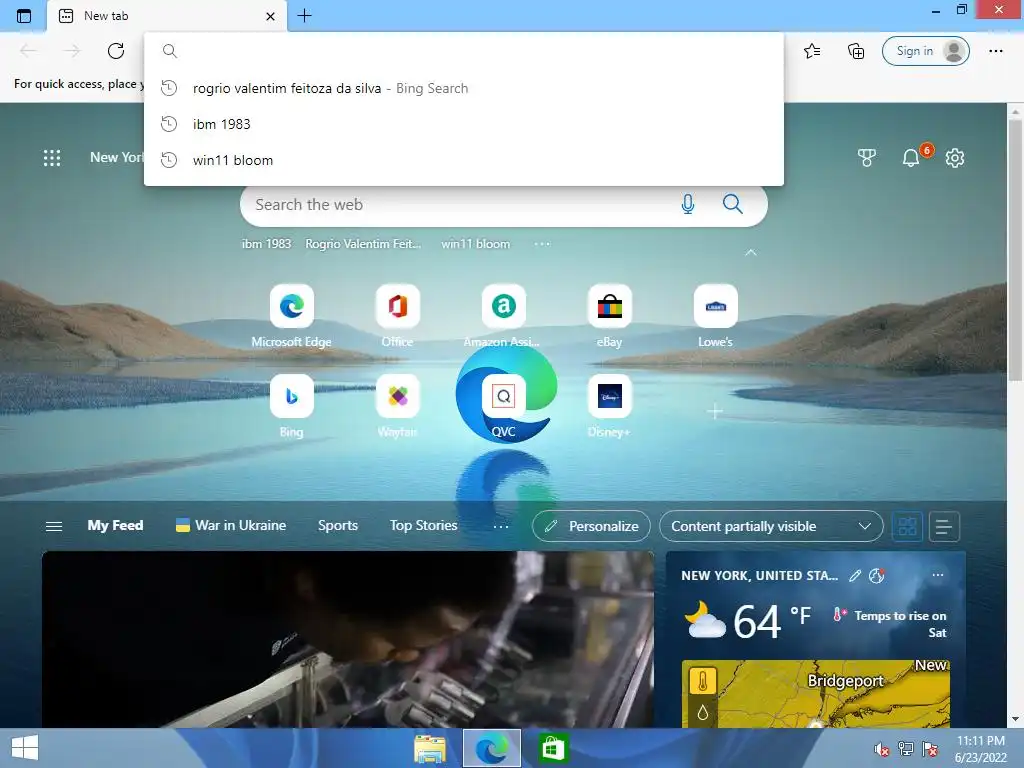
Task: Select the War in Ukraine tab
Action: 231,526
